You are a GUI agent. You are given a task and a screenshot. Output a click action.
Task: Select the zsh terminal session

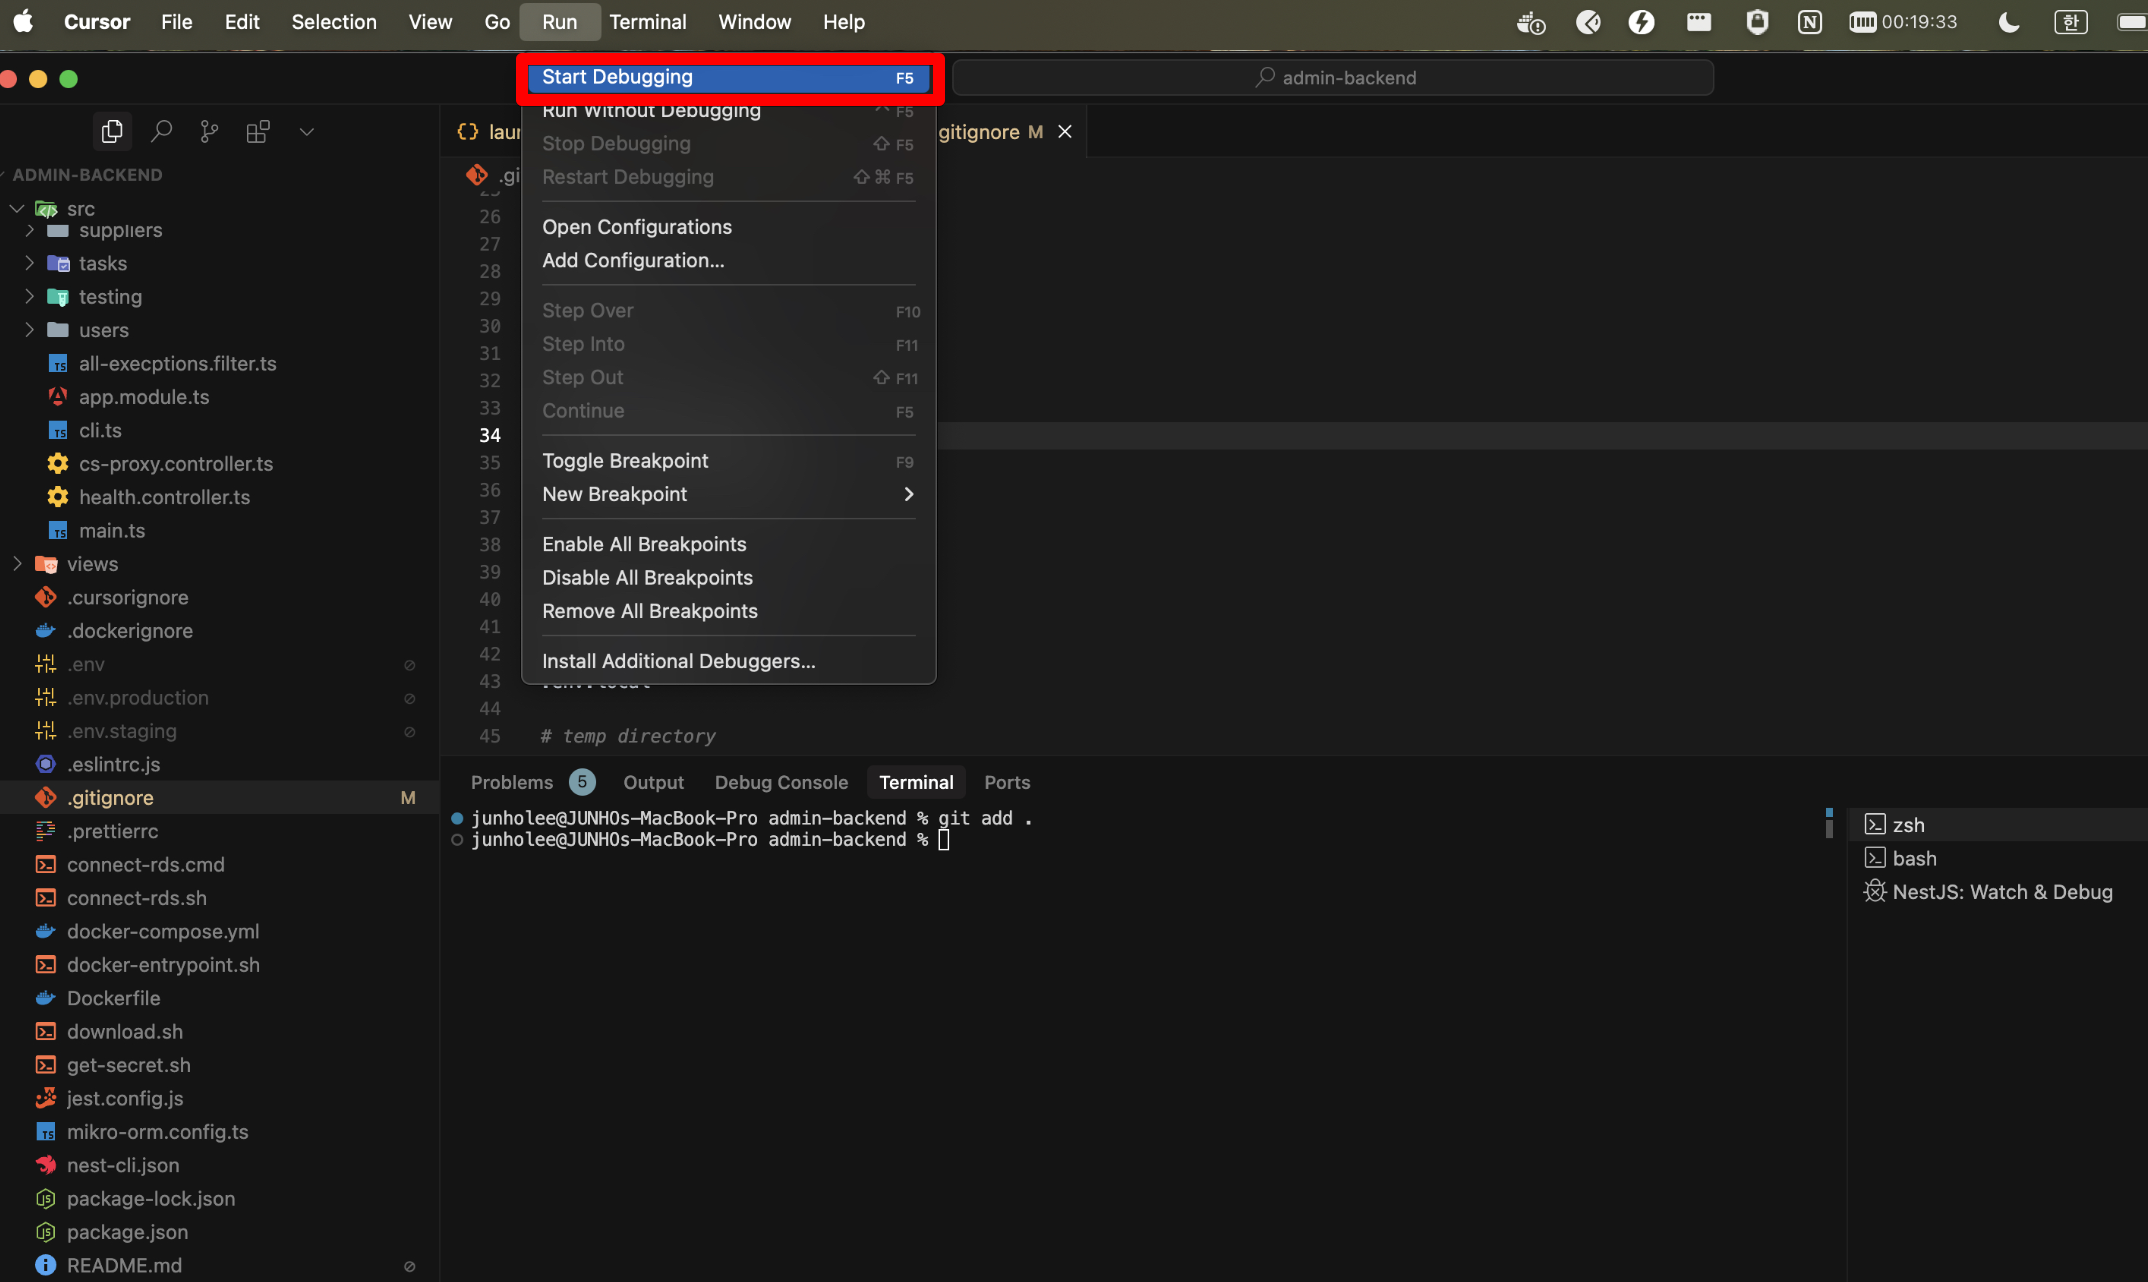point(1907,825)
